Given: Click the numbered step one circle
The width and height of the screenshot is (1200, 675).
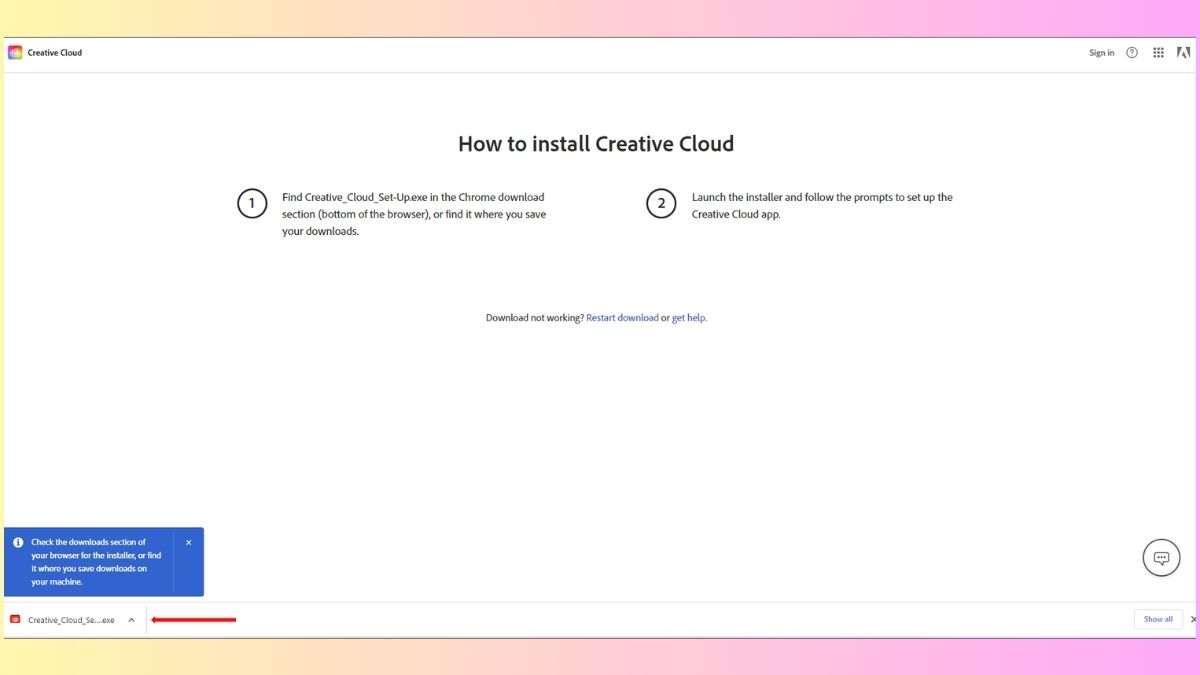Looking at the screenshot, I should point(251,203).
